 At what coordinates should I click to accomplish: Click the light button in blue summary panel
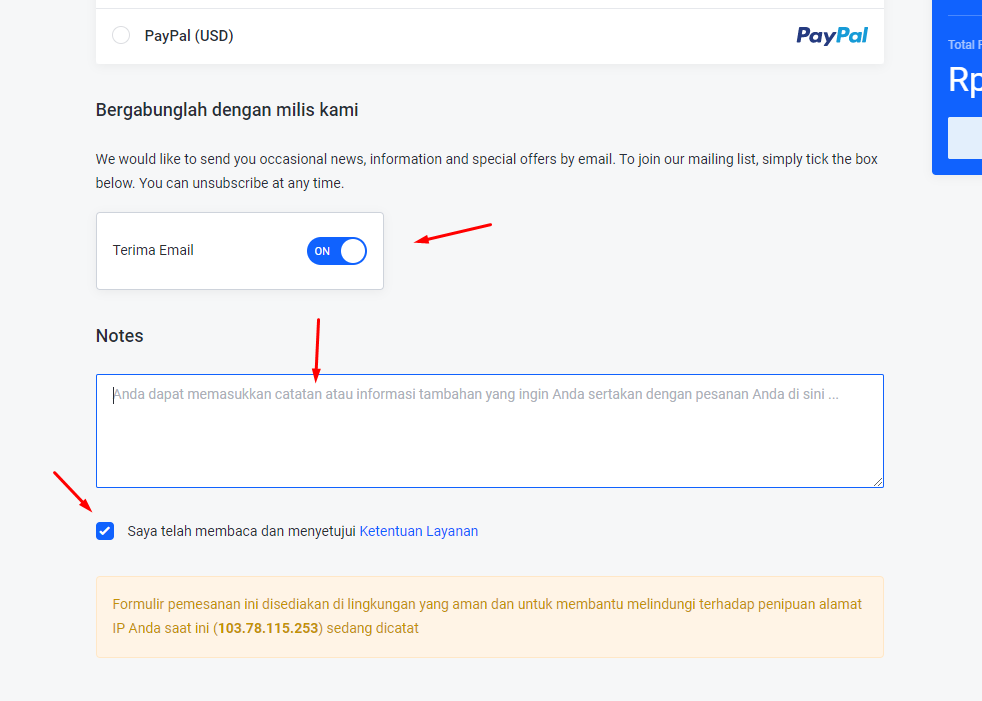pos(965,138)
